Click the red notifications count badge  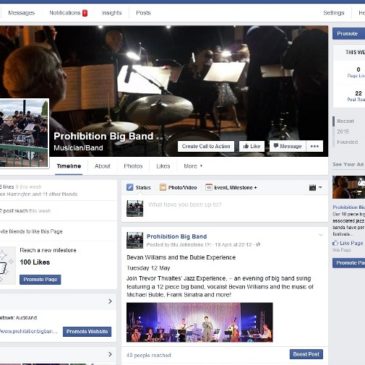coord(85,13)
